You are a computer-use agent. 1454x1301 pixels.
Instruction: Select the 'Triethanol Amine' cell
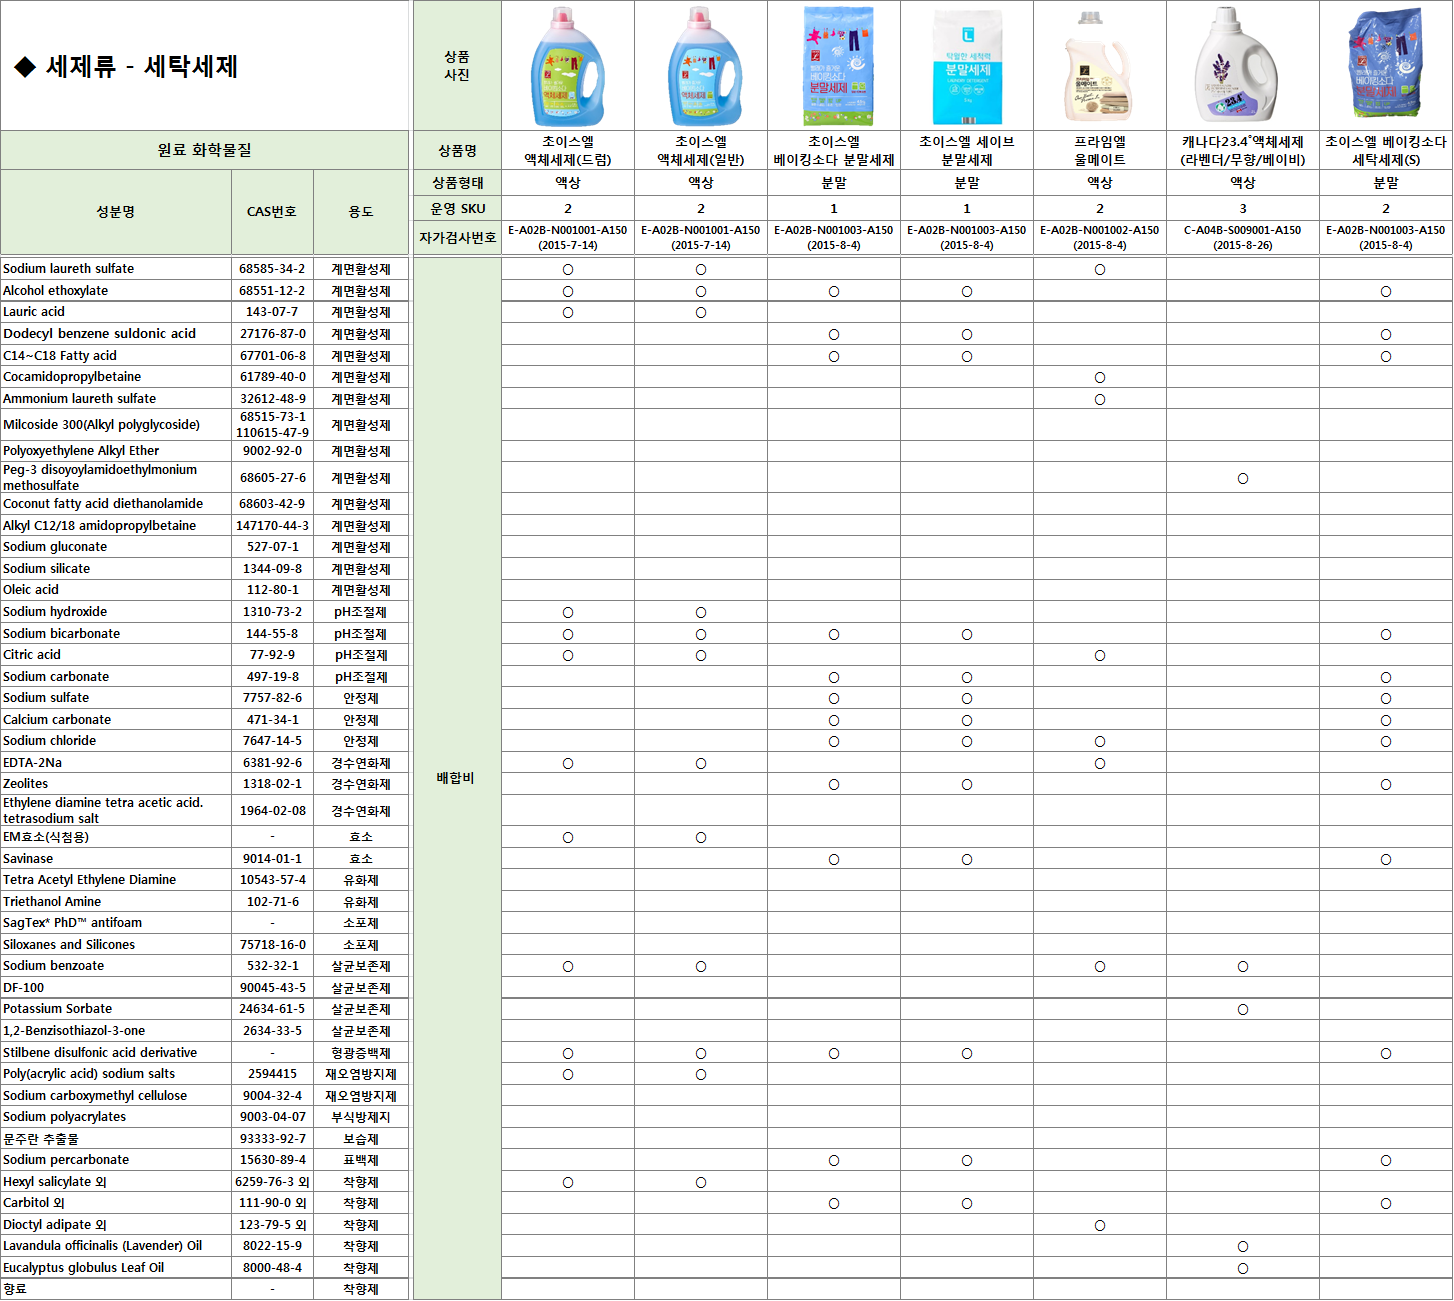[116, 902]
